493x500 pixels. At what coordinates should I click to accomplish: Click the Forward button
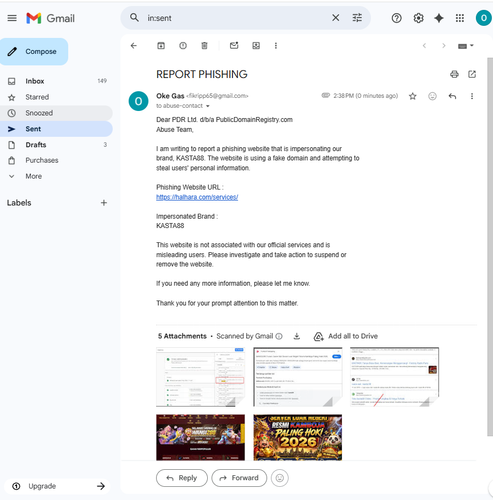pyautogui.click(x=239, y=478)
